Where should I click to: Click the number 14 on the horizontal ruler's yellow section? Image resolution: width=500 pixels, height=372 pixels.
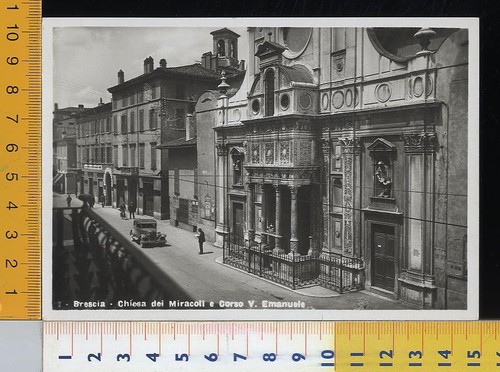tap(445, 357)
